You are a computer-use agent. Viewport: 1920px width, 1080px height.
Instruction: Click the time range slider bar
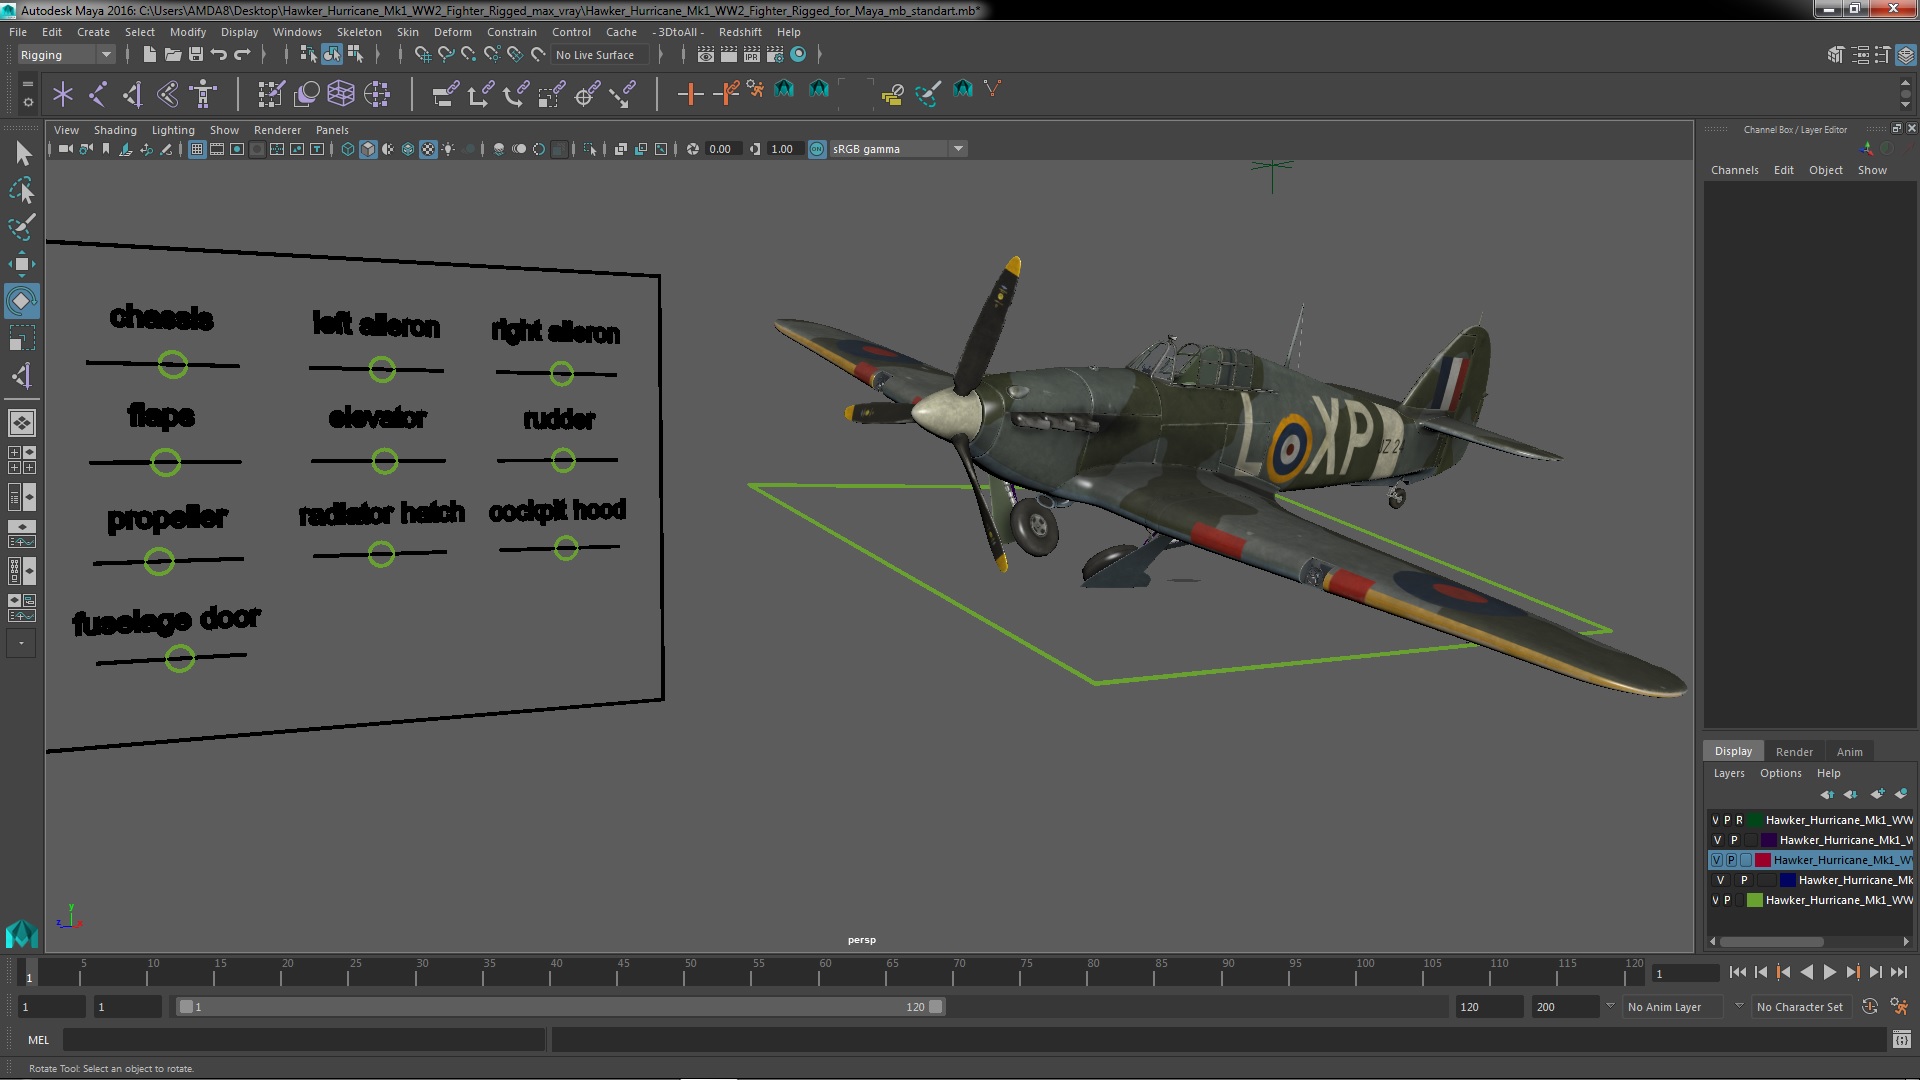click(560, 1007)
